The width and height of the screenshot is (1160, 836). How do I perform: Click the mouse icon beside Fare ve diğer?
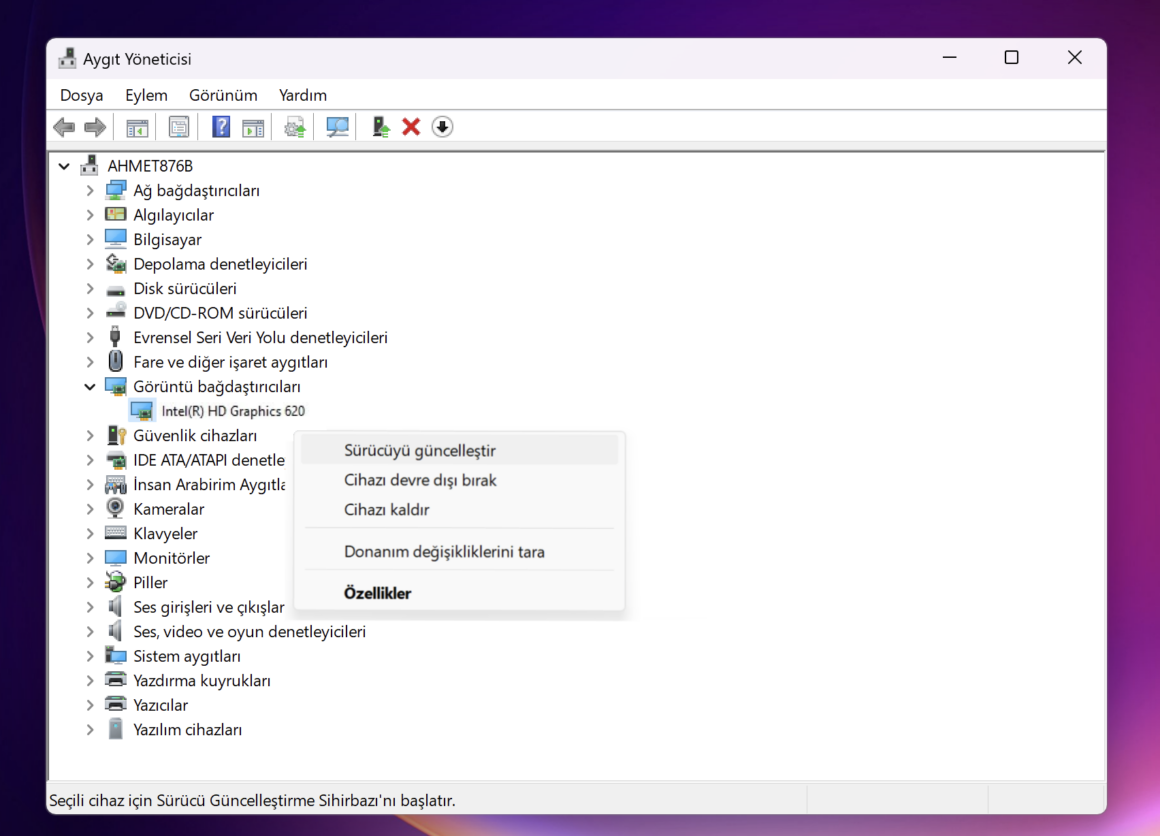click(x=115, y=361)
